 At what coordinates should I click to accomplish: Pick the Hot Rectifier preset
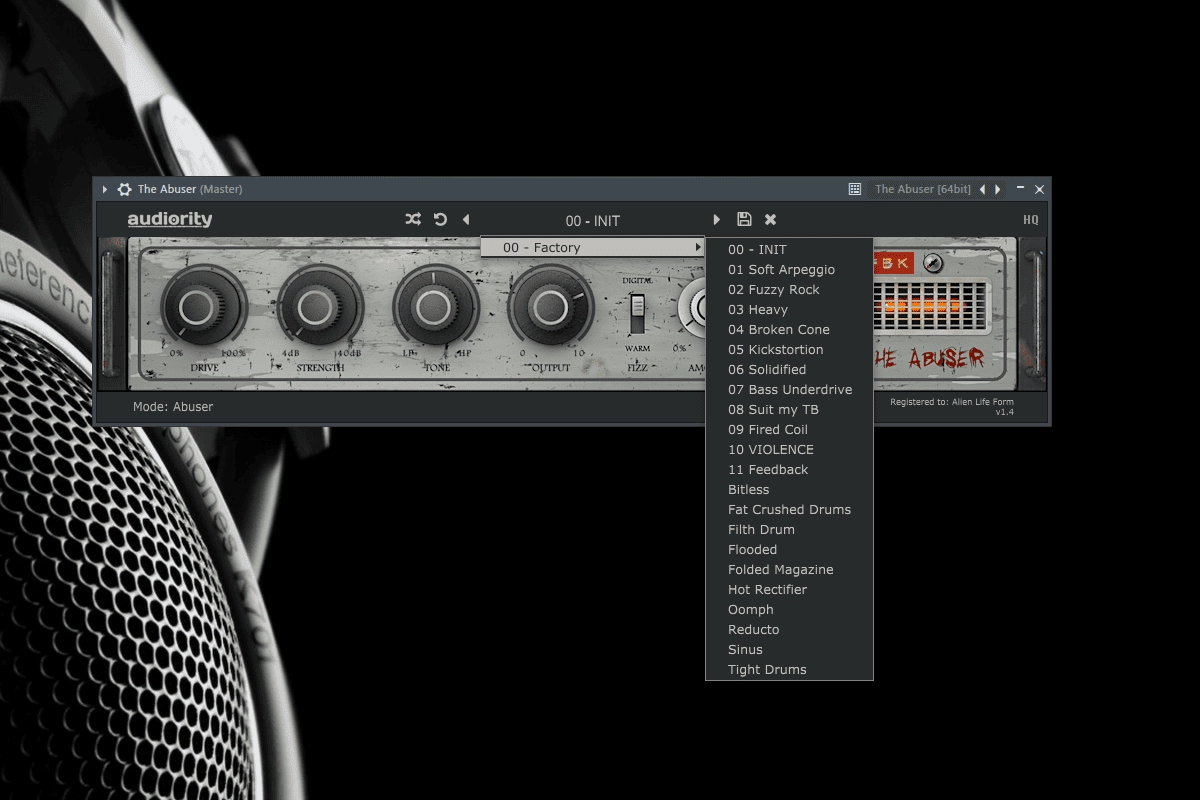coord(789,589)
